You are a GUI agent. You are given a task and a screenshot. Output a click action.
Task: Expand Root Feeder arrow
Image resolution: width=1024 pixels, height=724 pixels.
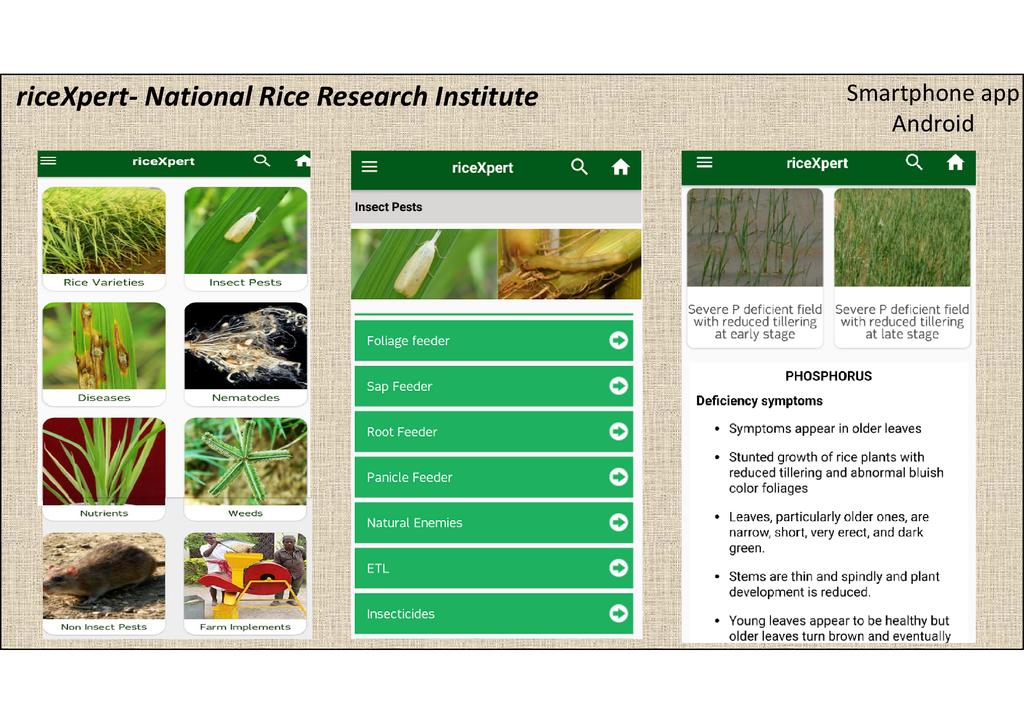coord(618,431)
